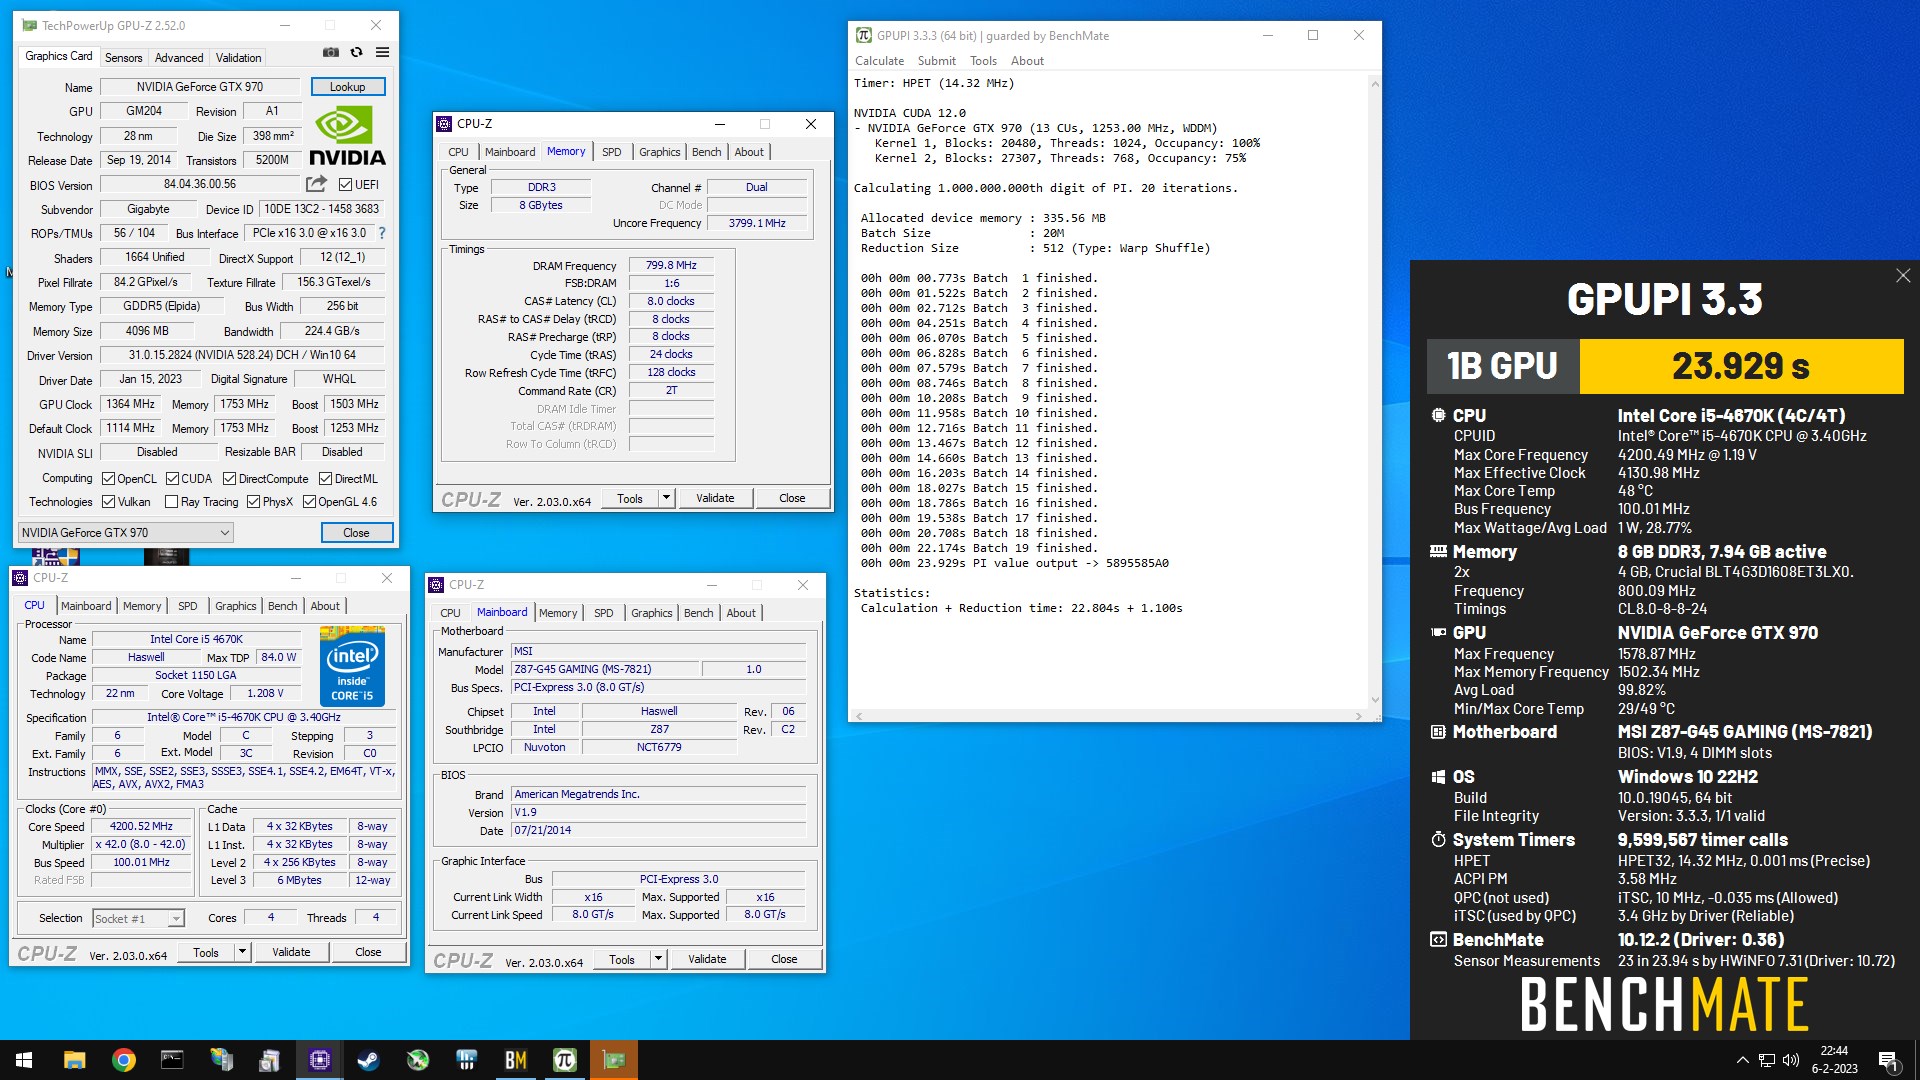This screenshot has height=1080, width=1920.
Task: Click the installer box taskbar icon
Action: click(x=270, y=1060)
